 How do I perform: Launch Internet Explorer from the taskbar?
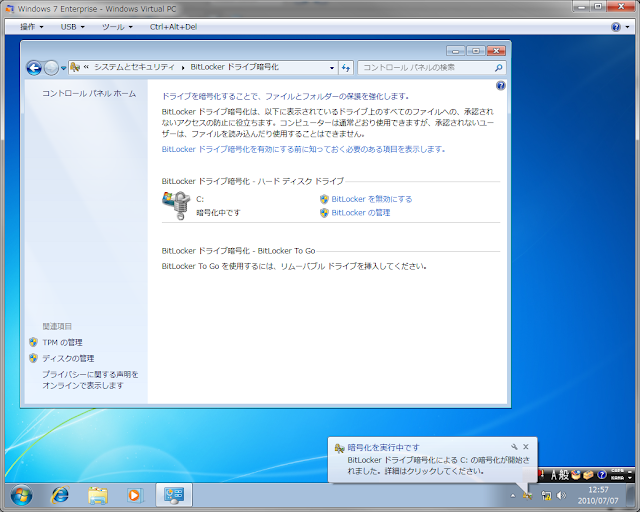click(60, 495)
